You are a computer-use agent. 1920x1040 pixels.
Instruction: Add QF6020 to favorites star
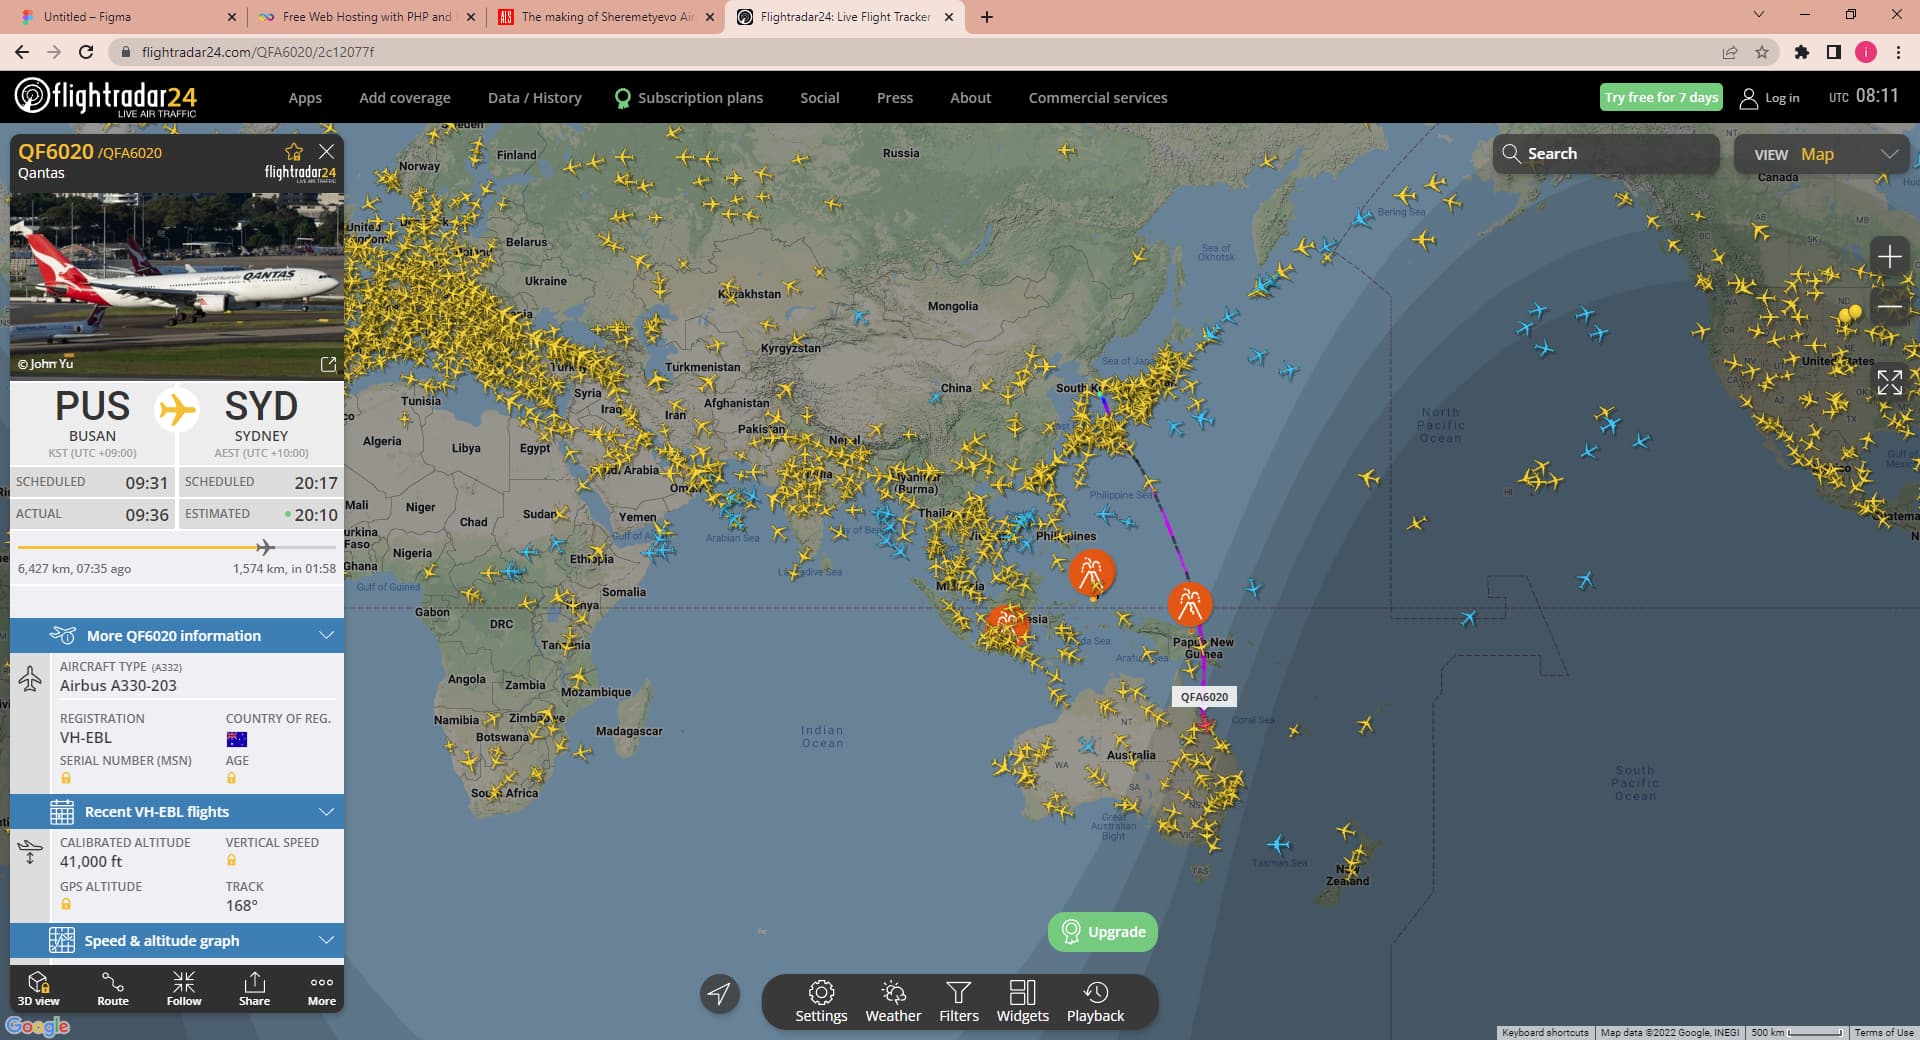click(x=293, y=152)
